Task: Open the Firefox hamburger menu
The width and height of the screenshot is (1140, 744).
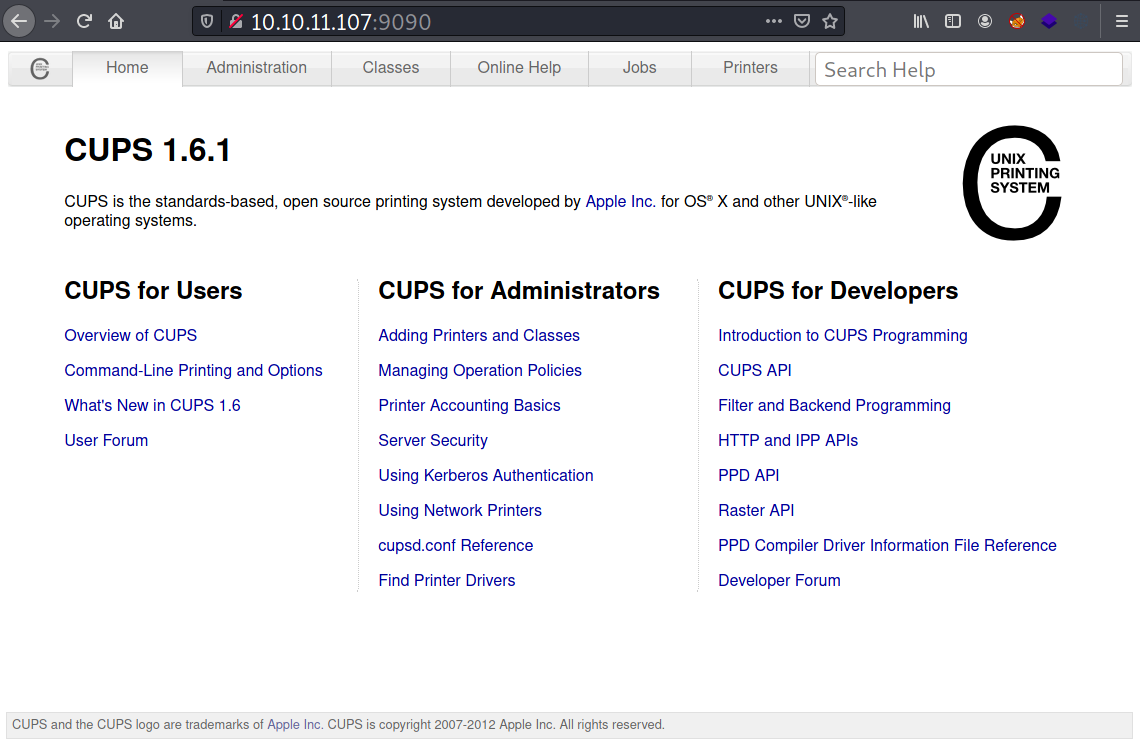Action: (1122, 20)
